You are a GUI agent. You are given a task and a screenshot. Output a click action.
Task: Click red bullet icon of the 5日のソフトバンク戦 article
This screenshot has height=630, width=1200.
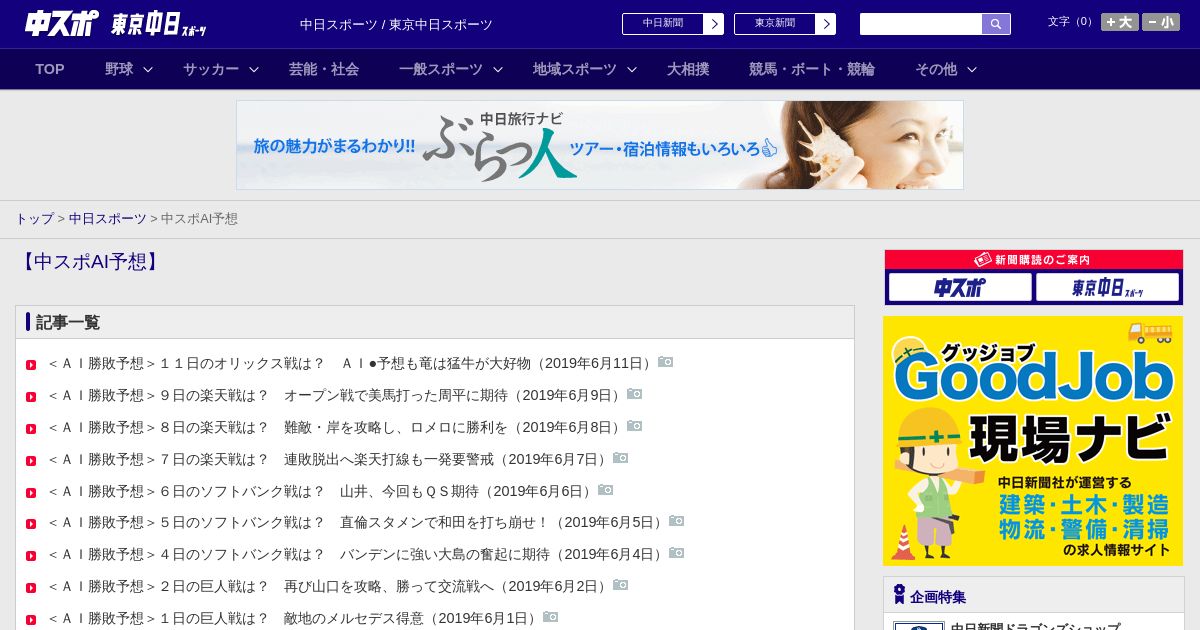pyautogui.click(x=31, y=524)
